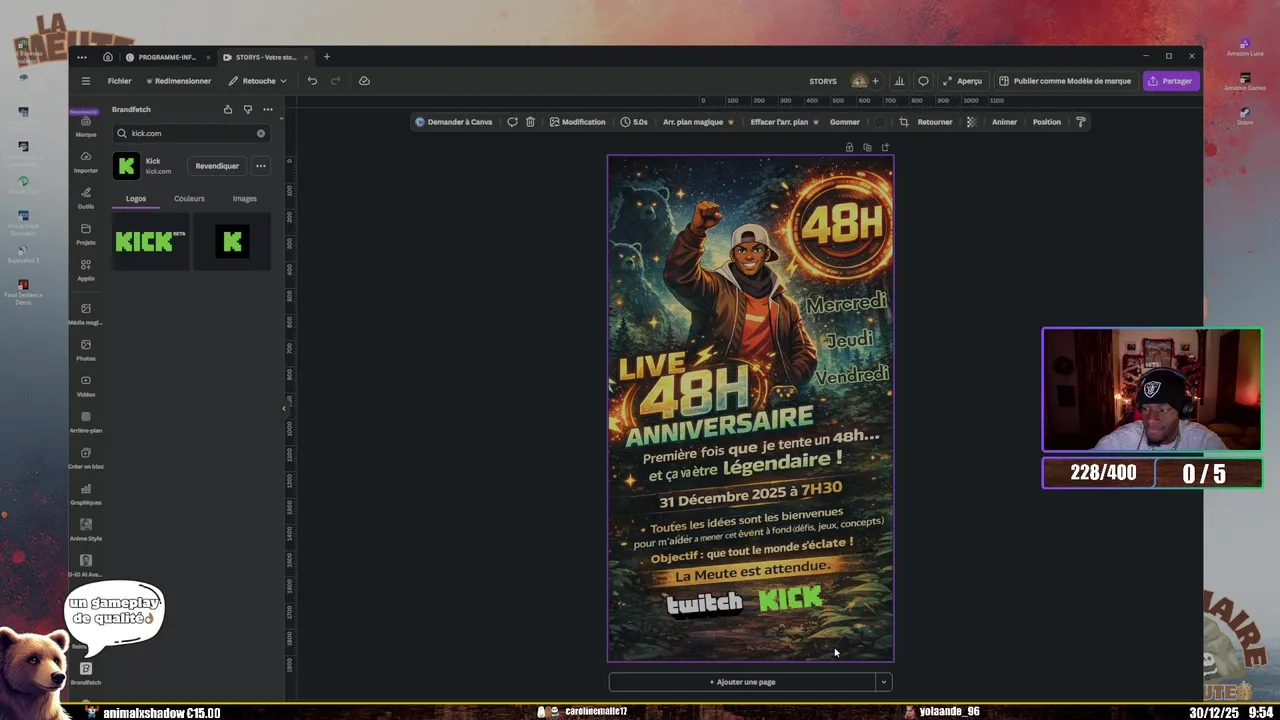Open the main hamburger menu

[x=86, y=81]
